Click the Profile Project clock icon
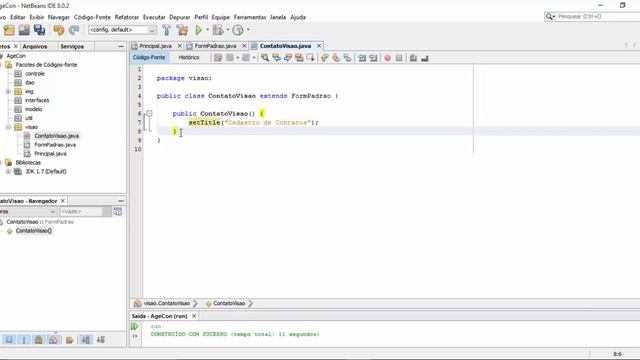Image resolution: width=640 pixels, height=360 pixels. (x=238, y=30)
